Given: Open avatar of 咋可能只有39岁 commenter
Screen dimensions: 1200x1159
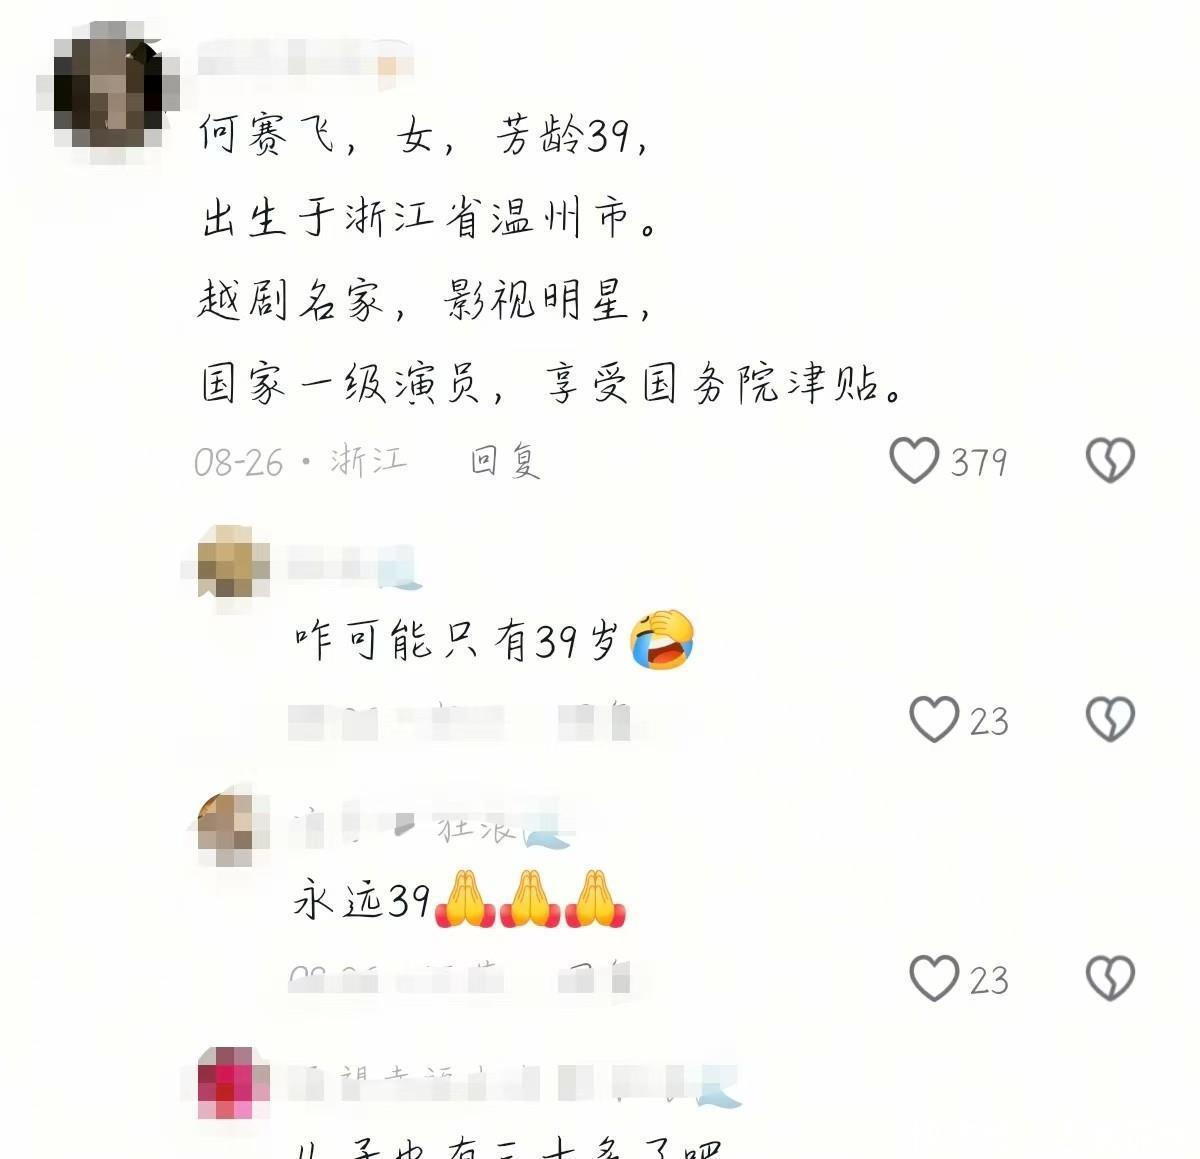Looking at the screenshot, I should coord(229,563).
